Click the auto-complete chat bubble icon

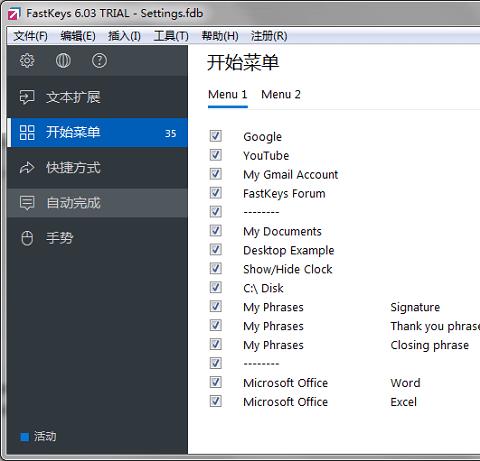[x=27, y=203]
